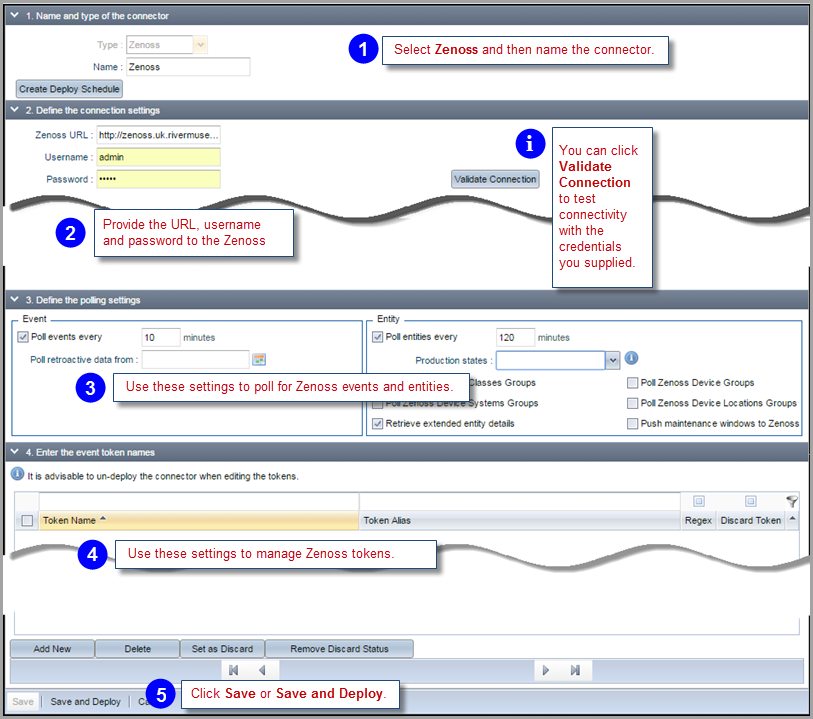813x719 pixels.
Task: Click the Token Alias column header
Action: 520,520
